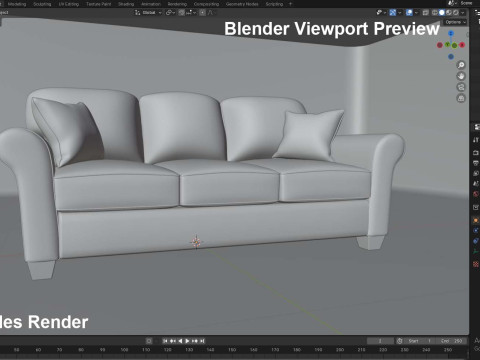This screenshot has width=480, height=360.
Task: Add a new workspace with plus button
Action: (x=290, y=4)
